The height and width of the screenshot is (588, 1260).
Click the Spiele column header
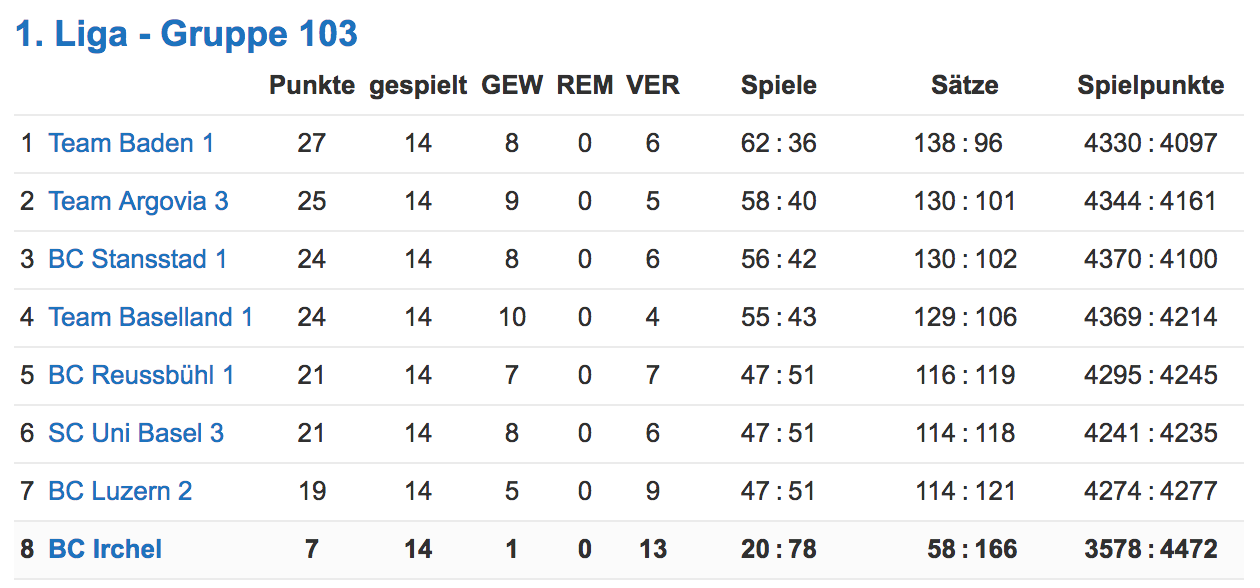point(779,86)
